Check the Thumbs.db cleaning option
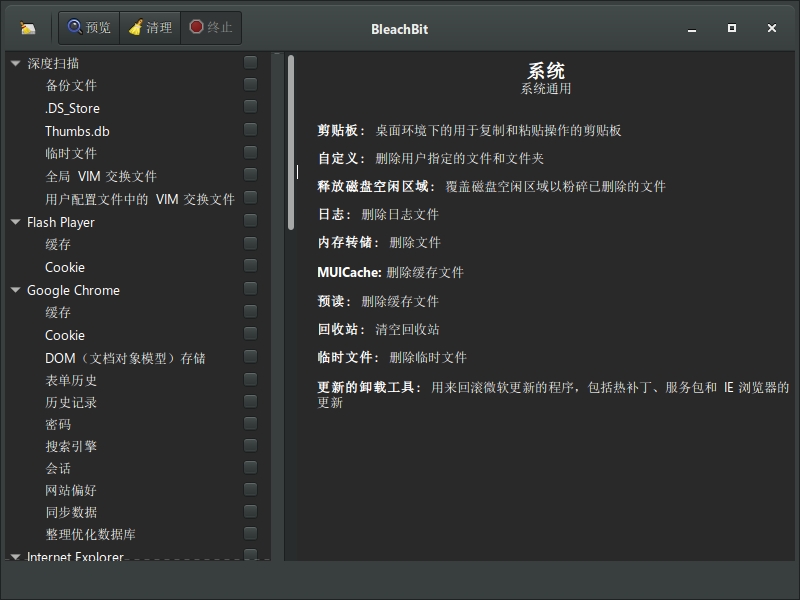 point(251,131)
